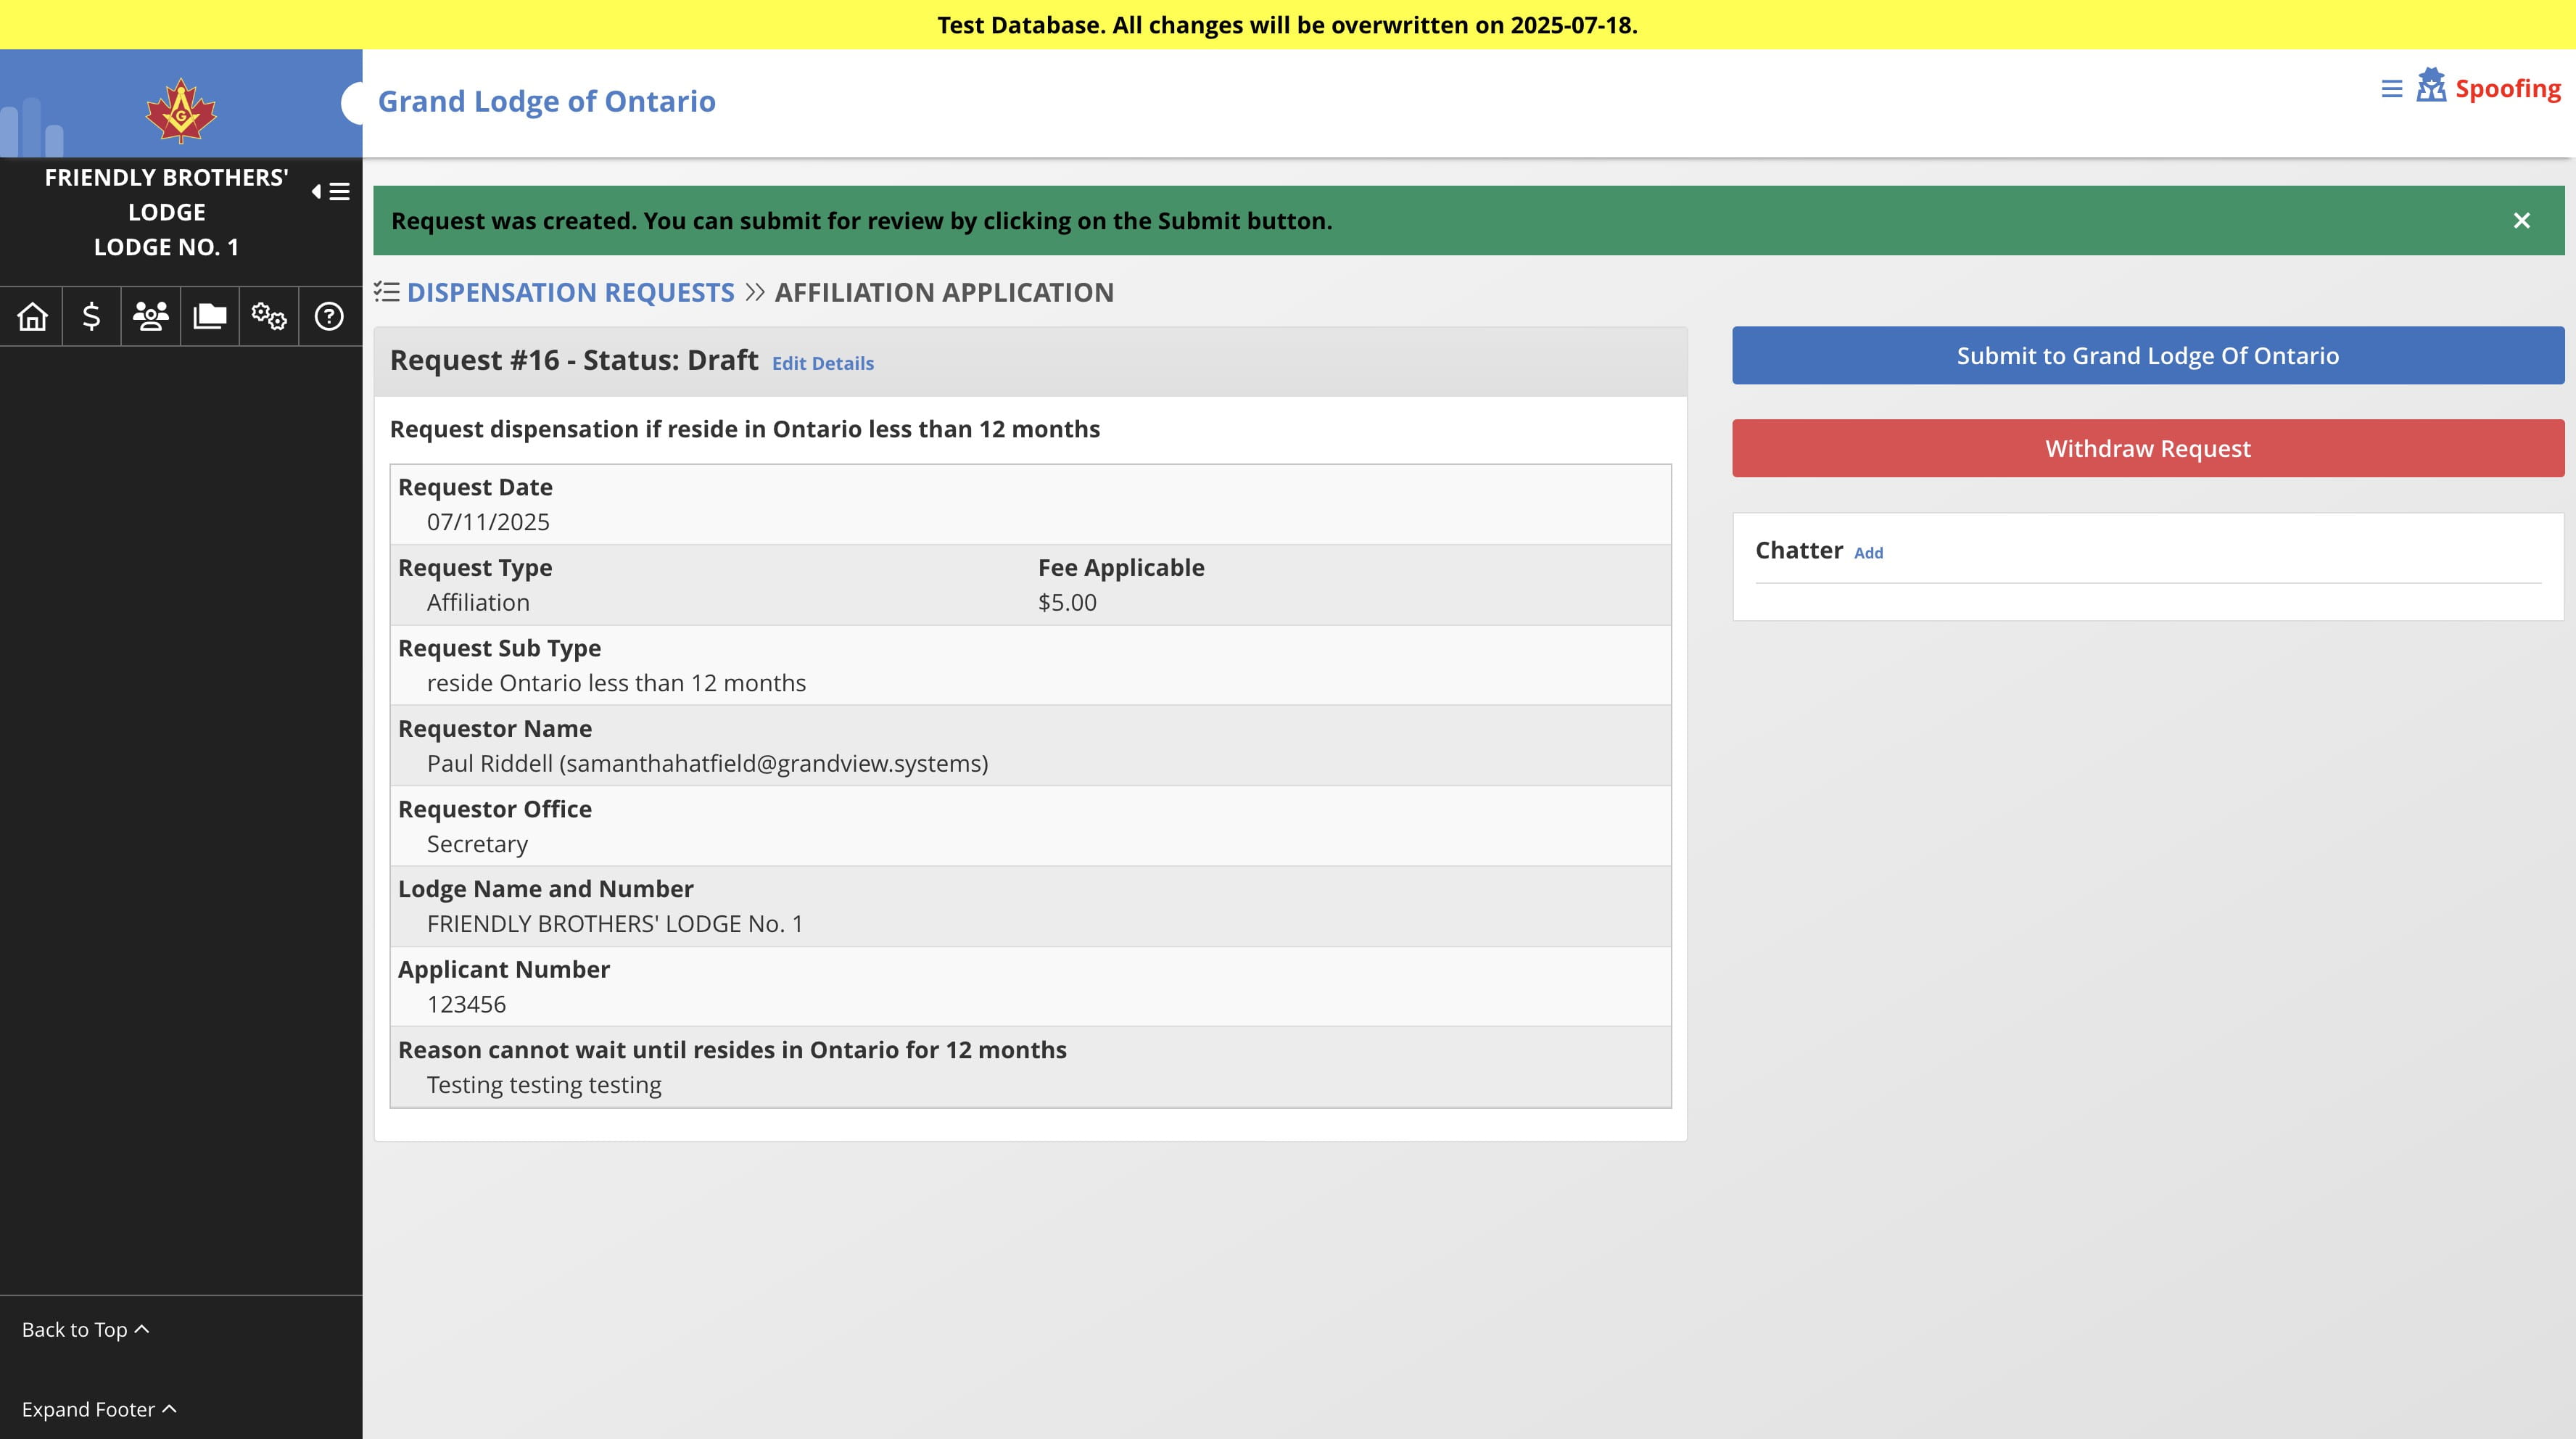
Task: Click Back to Top
Action: [x=85, y=1330]
